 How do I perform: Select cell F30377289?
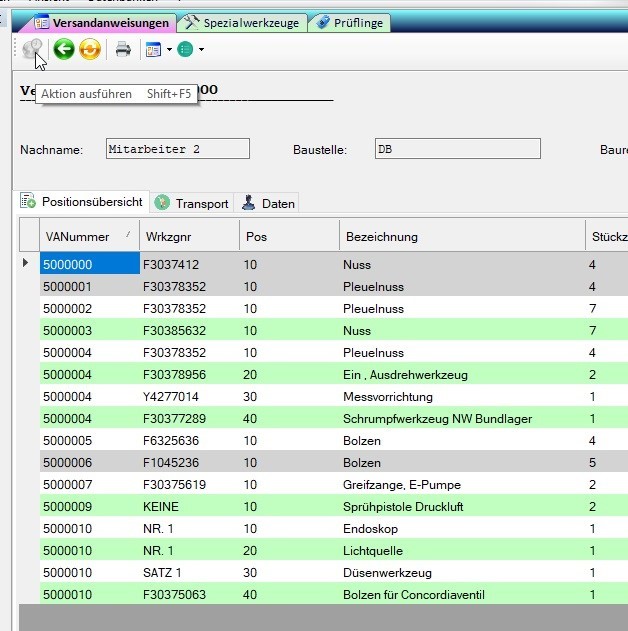coord(189,419)
